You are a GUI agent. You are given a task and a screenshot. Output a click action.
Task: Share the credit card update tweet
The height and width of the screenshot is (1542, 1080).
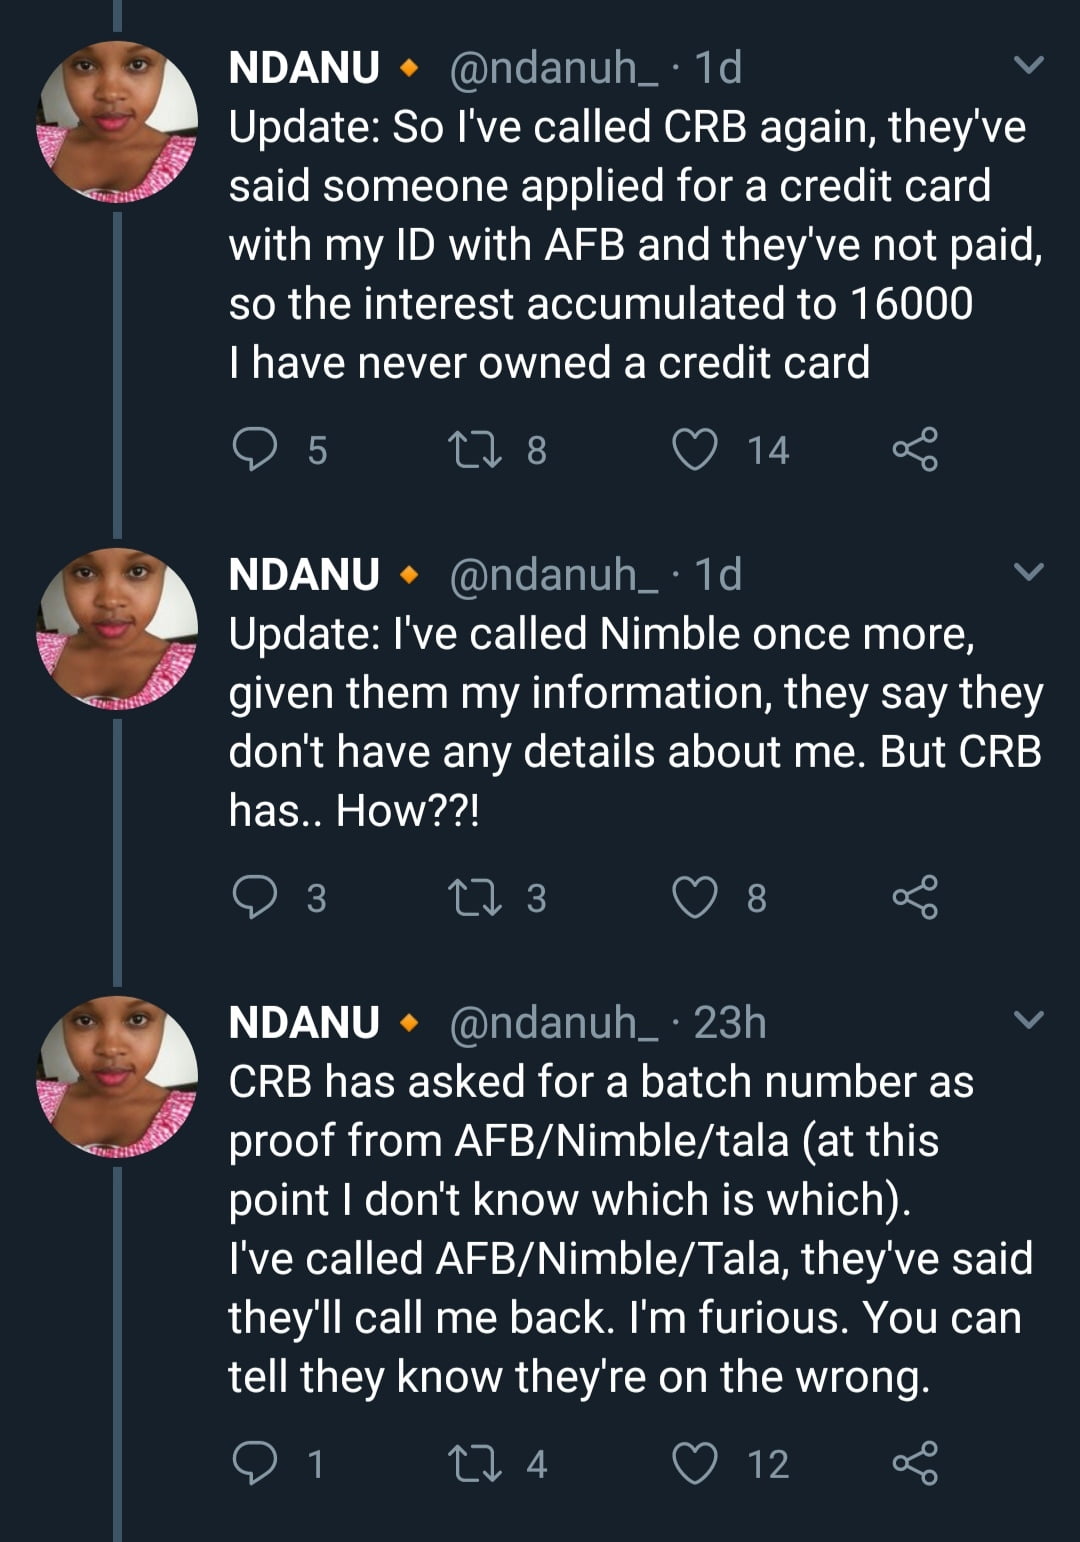click(x=915, y=449)
